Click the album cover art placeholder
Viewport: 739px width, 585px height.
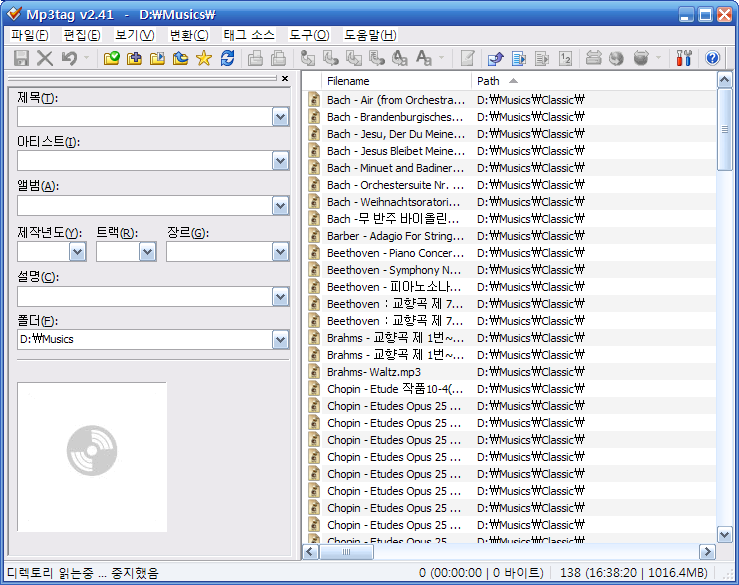(x=92, y=457)
